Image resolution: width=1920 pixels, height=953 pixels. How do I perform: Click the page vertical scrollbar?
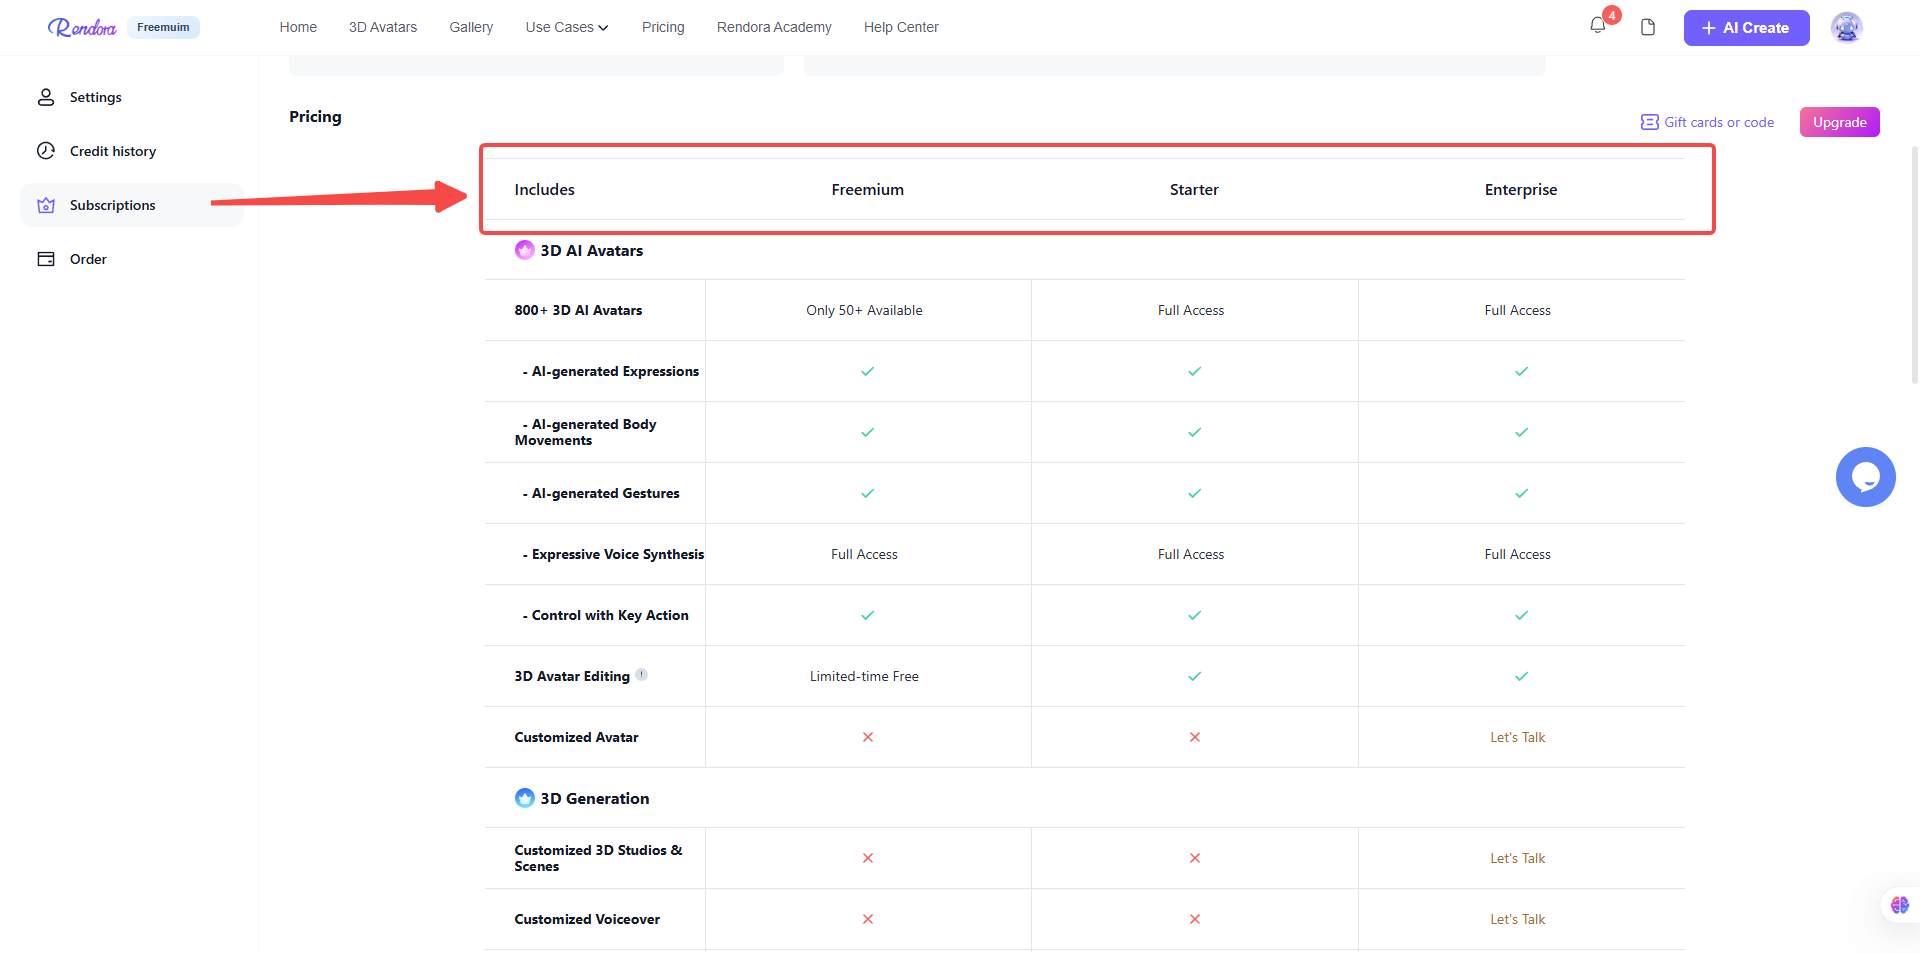tap(1914, 265)
